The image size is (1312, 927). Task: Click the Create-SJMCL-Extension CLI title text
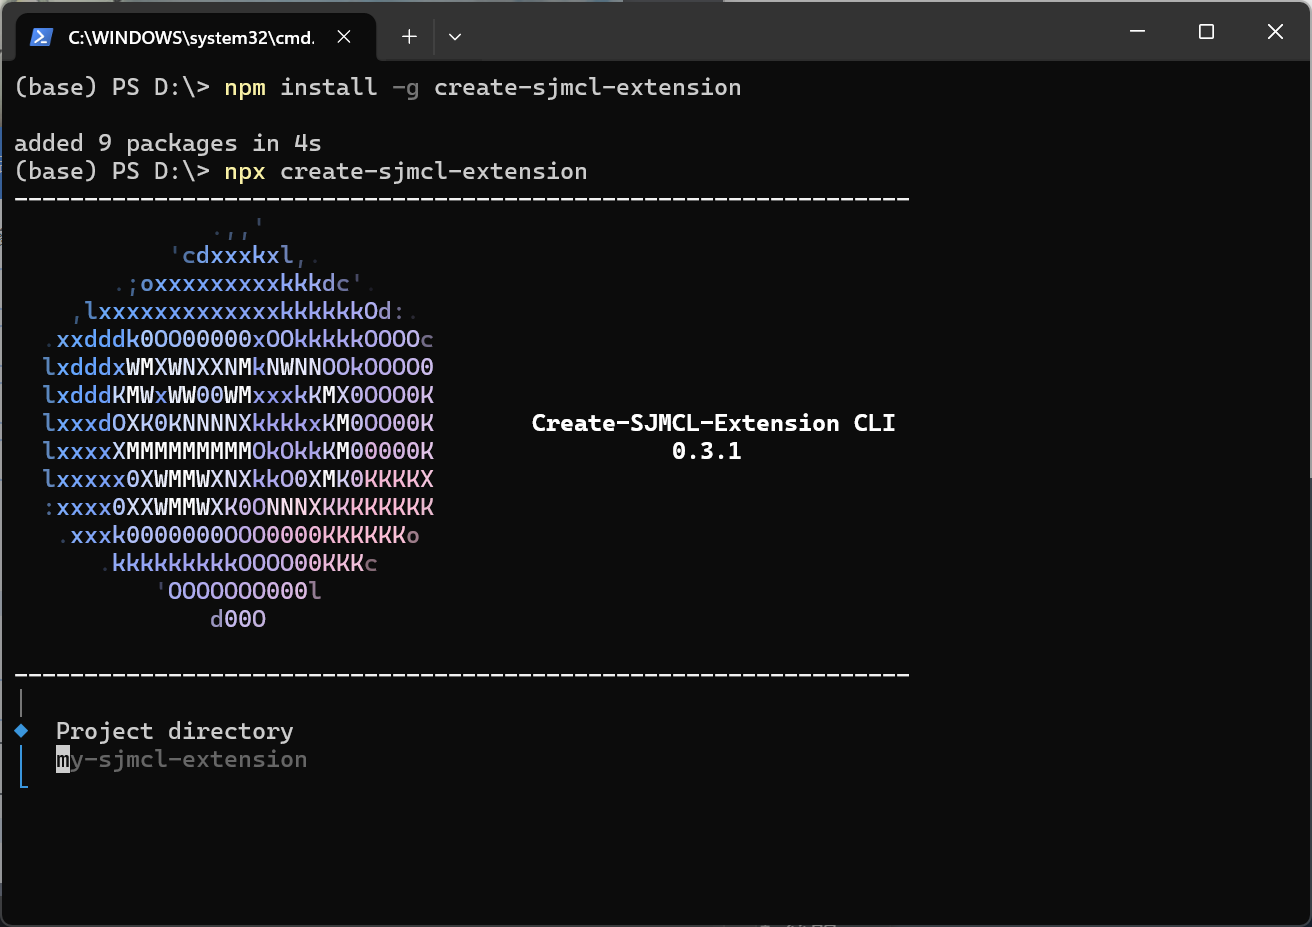[713, 423]
